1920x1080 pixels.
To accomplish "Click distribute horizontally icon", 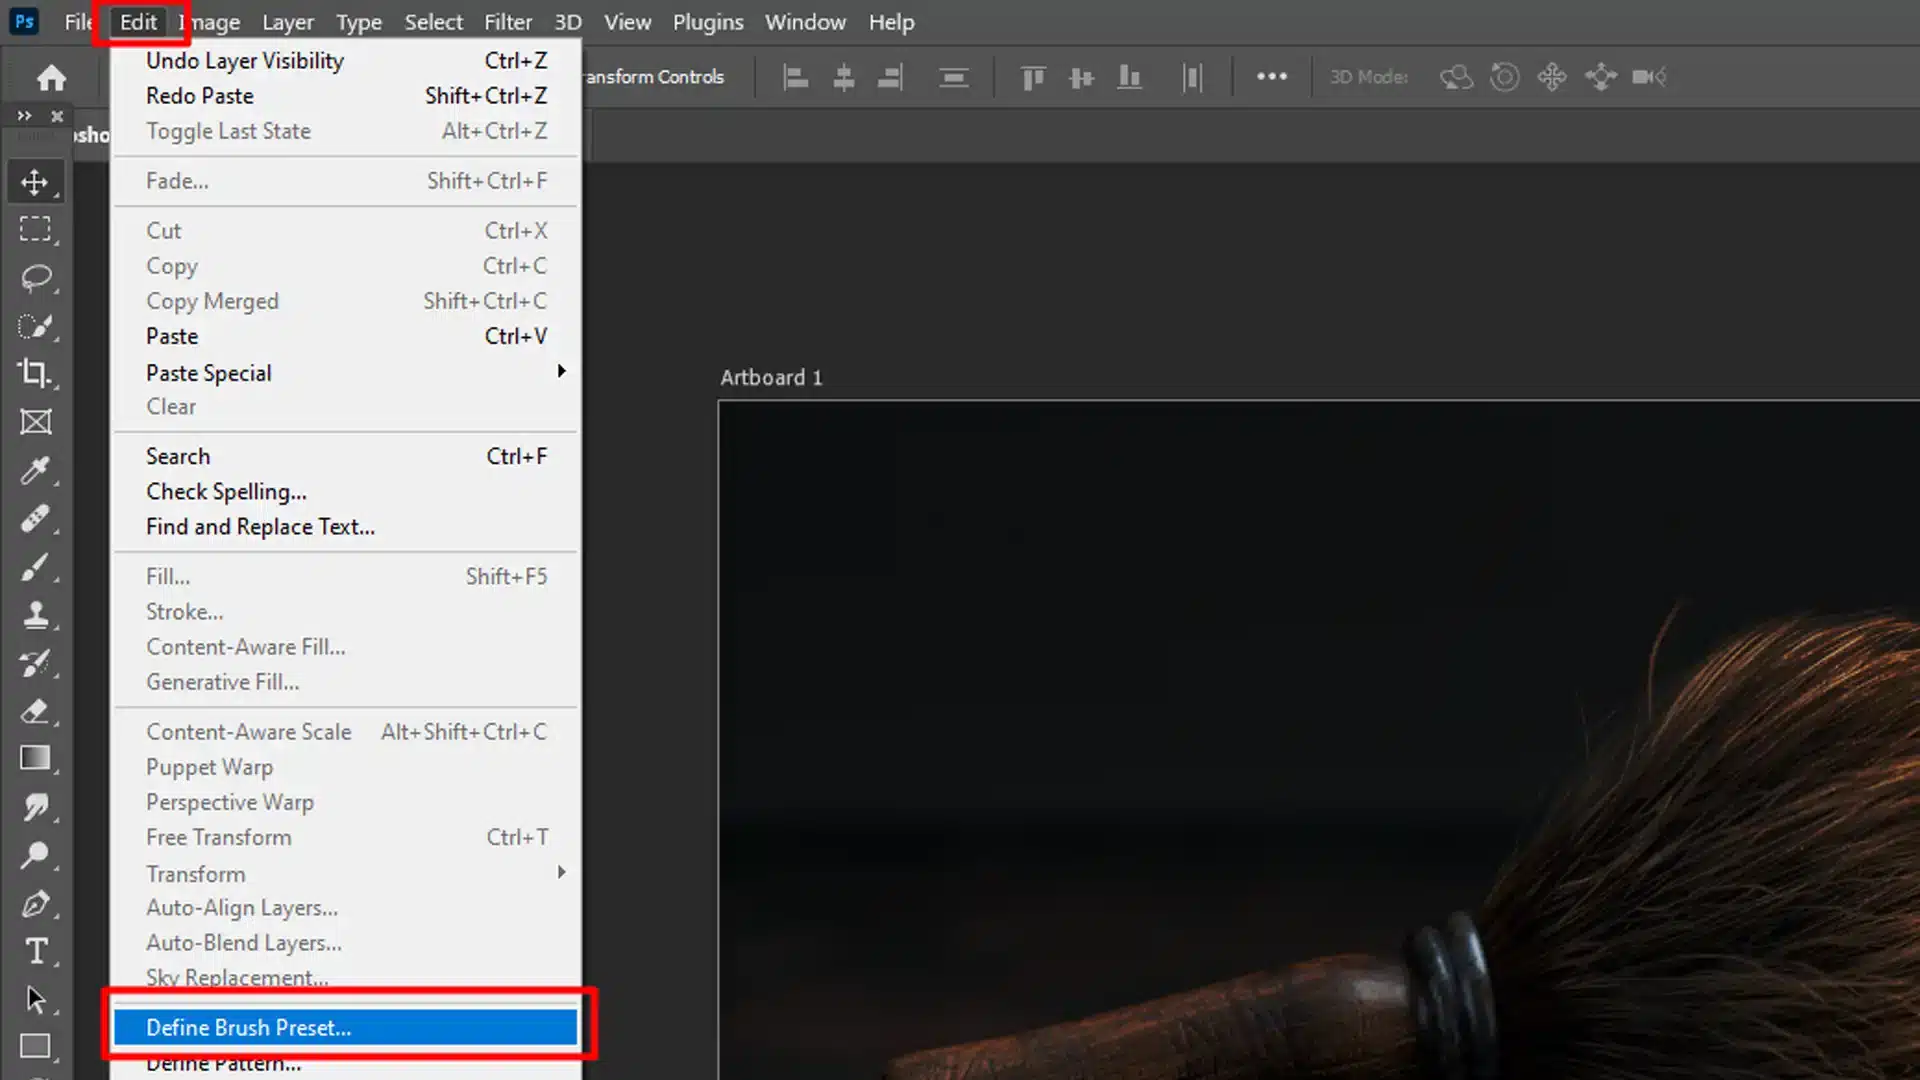I will [1192, 77].
